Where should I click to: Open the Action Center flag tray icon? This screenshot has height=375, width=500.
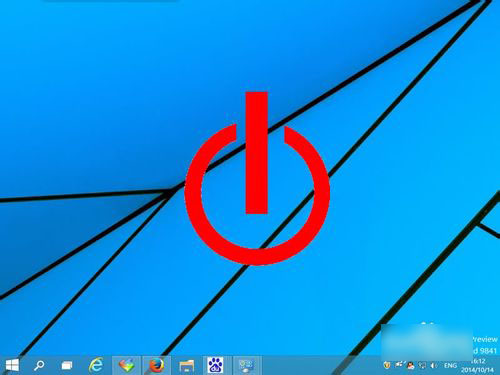399,365
